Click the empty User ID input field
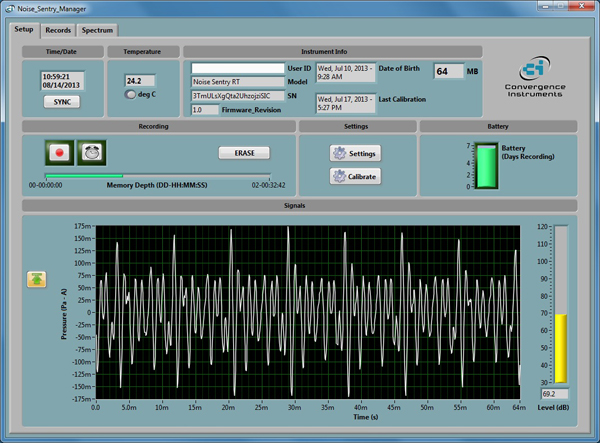 238,68
